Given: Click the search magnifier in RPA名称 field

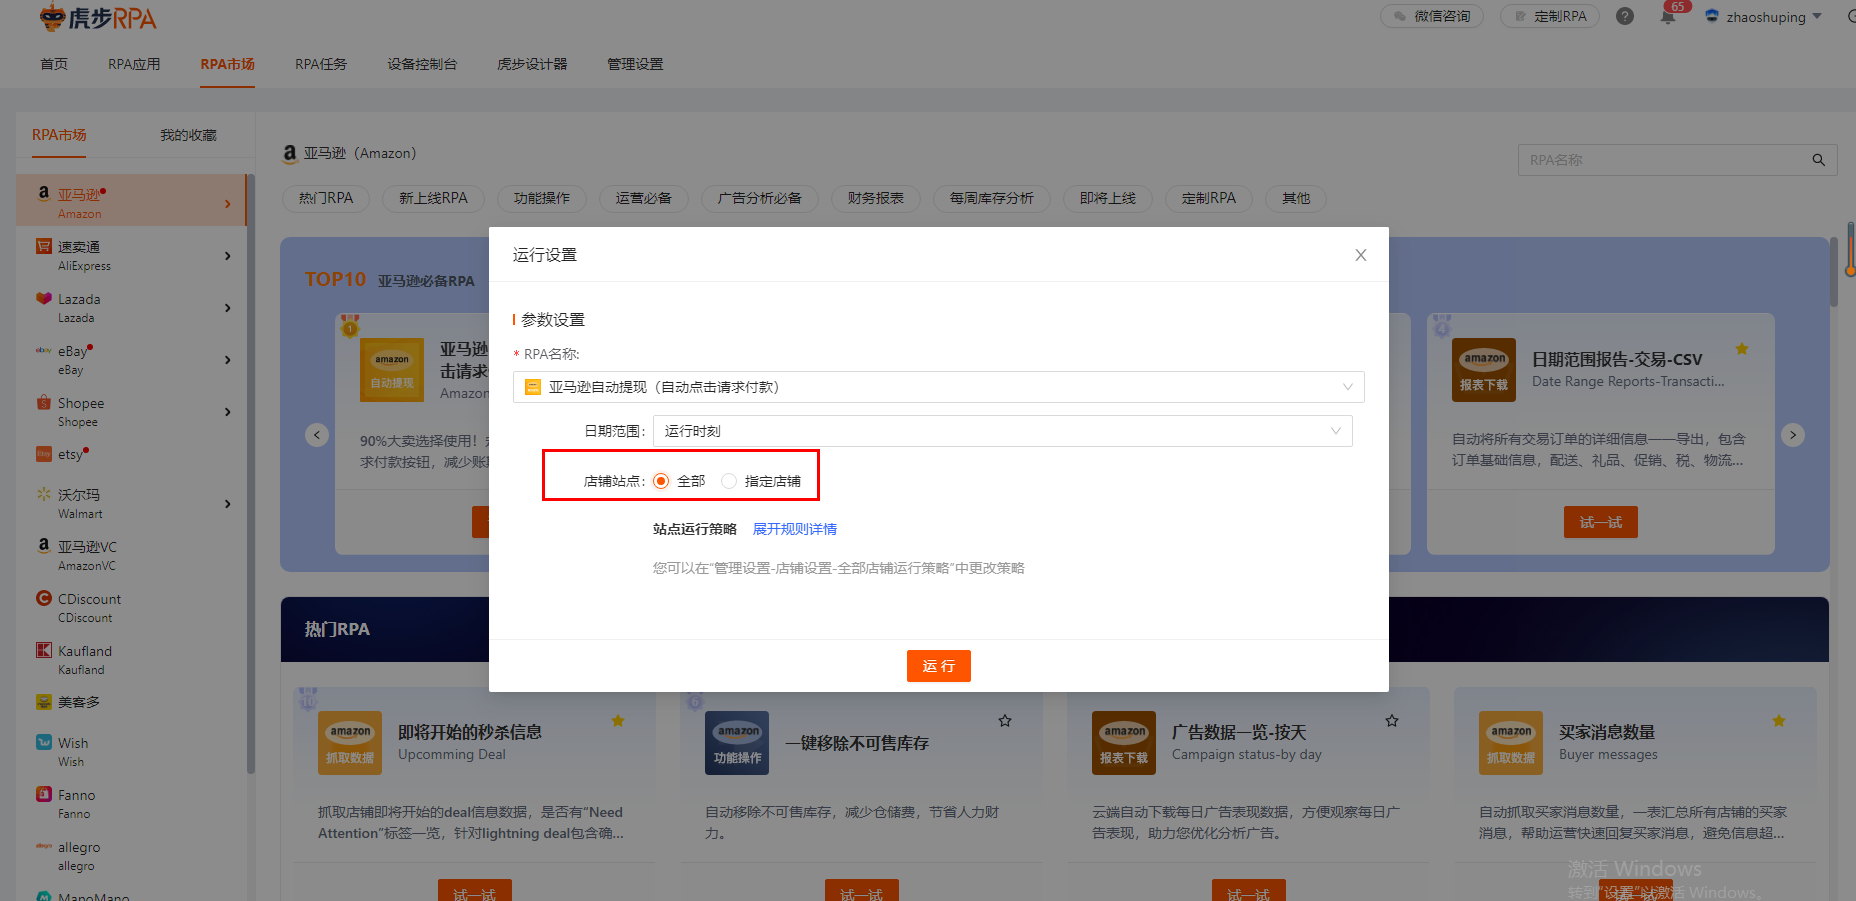Looking at the screenshot, I should (x=1819, y=160).
